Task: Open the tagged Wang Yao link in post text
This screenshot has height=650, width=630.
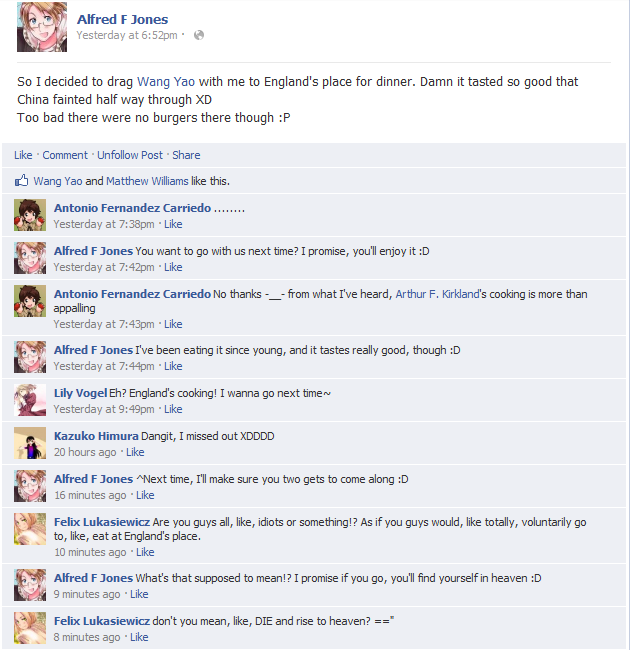Action: click(166, 82)
